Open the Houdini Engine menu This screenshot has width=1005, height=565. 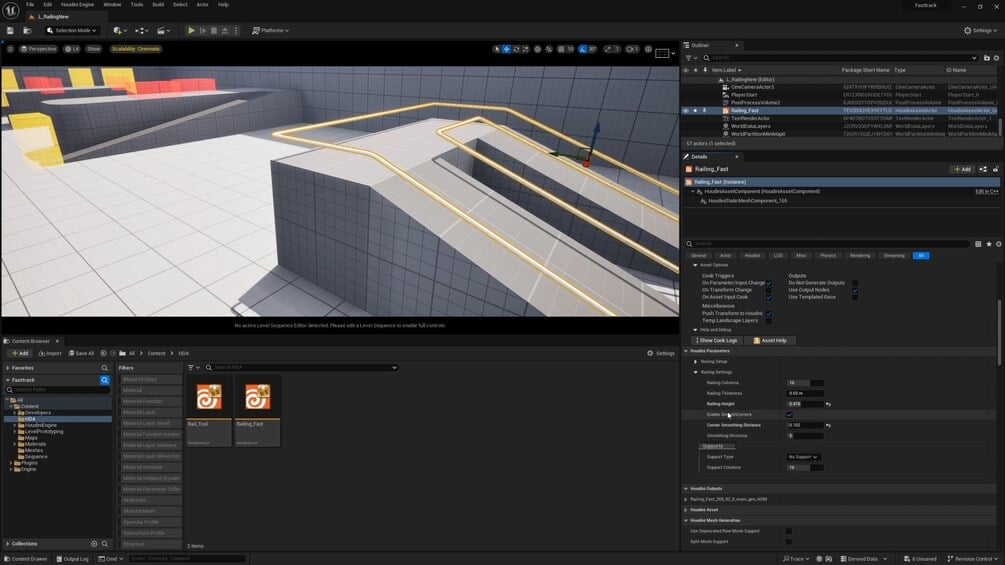point(77,4)
